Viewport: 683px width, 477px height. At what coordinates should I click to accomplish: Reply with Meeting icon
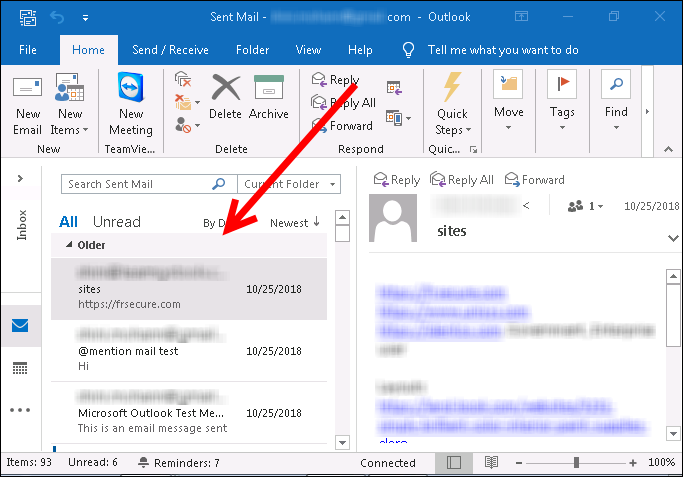click(394, 88)
